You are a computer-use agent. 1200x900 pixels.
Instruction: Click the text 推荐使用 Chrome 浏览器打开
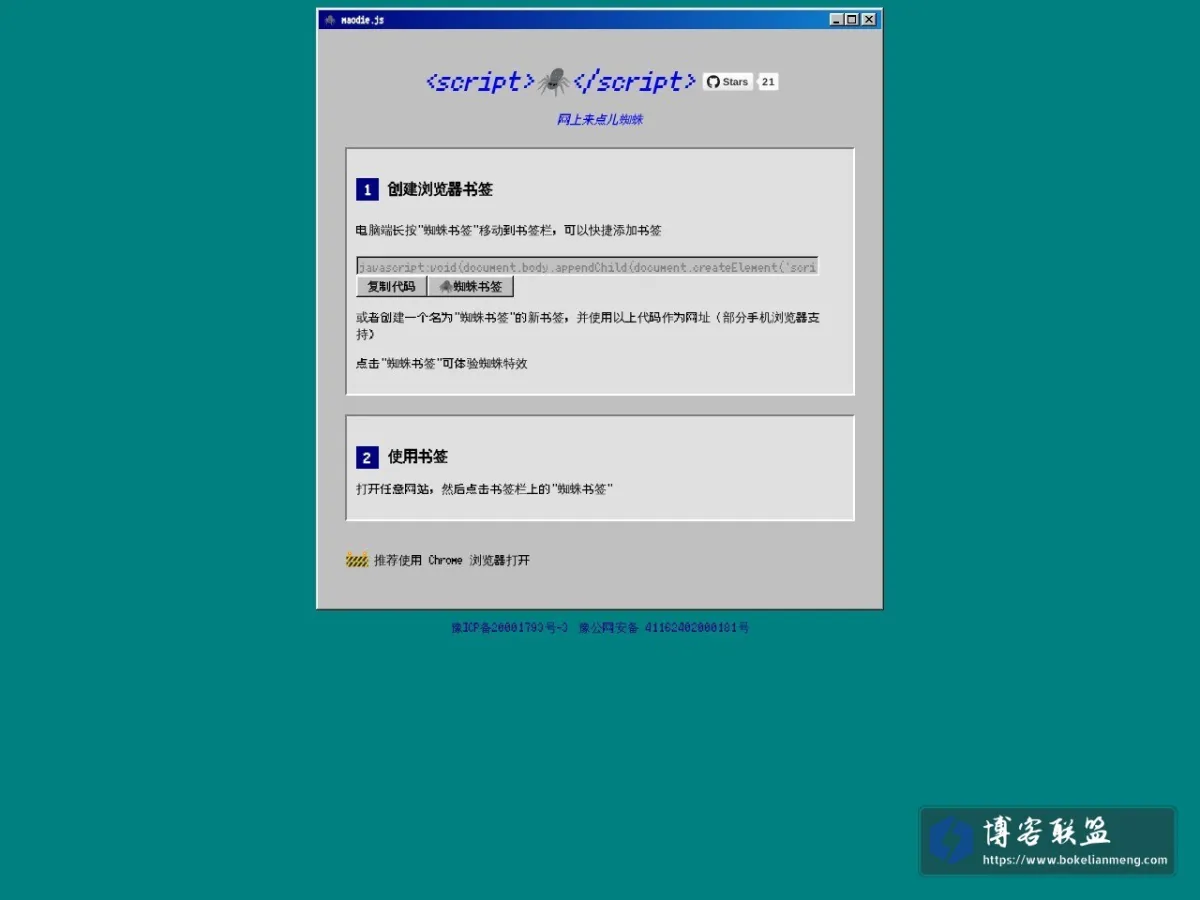pos(452,561)
